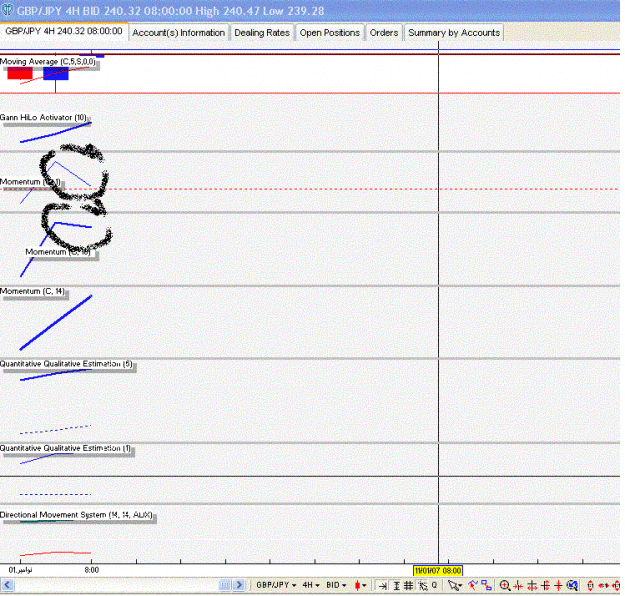Click the last red toolbar icon
625x596 pixels.
[x=616, y=586]
